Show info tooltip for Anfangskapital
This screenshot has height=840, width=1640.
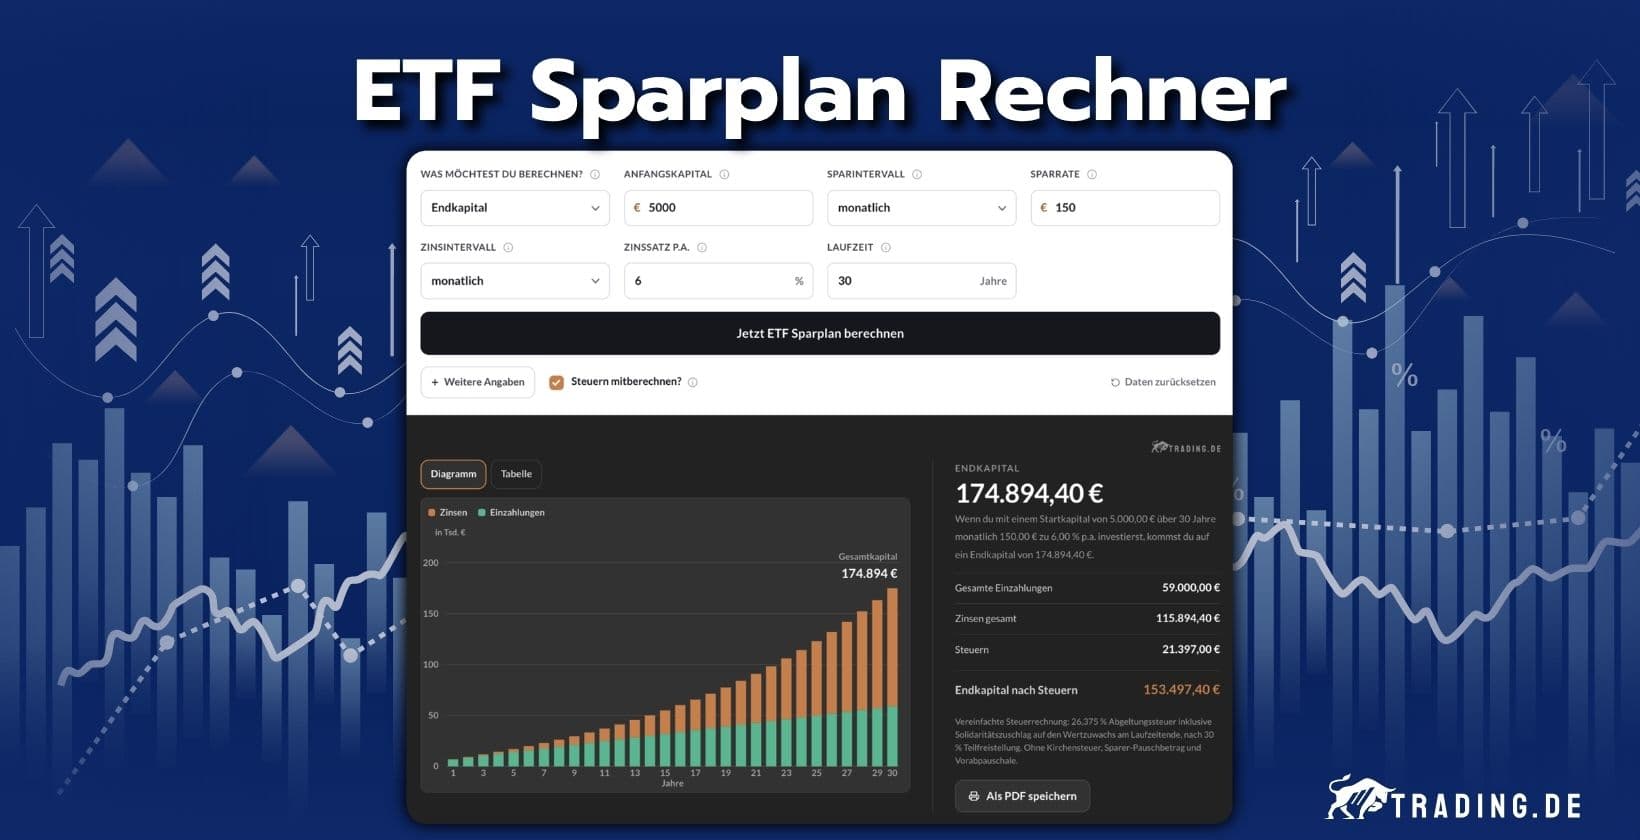[x=724, y=174]
